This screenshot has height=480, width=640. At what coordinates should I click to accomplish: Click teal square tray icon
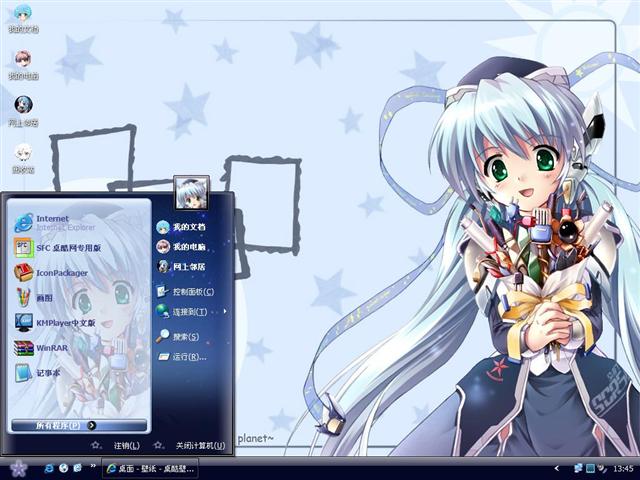click(590, 468)
